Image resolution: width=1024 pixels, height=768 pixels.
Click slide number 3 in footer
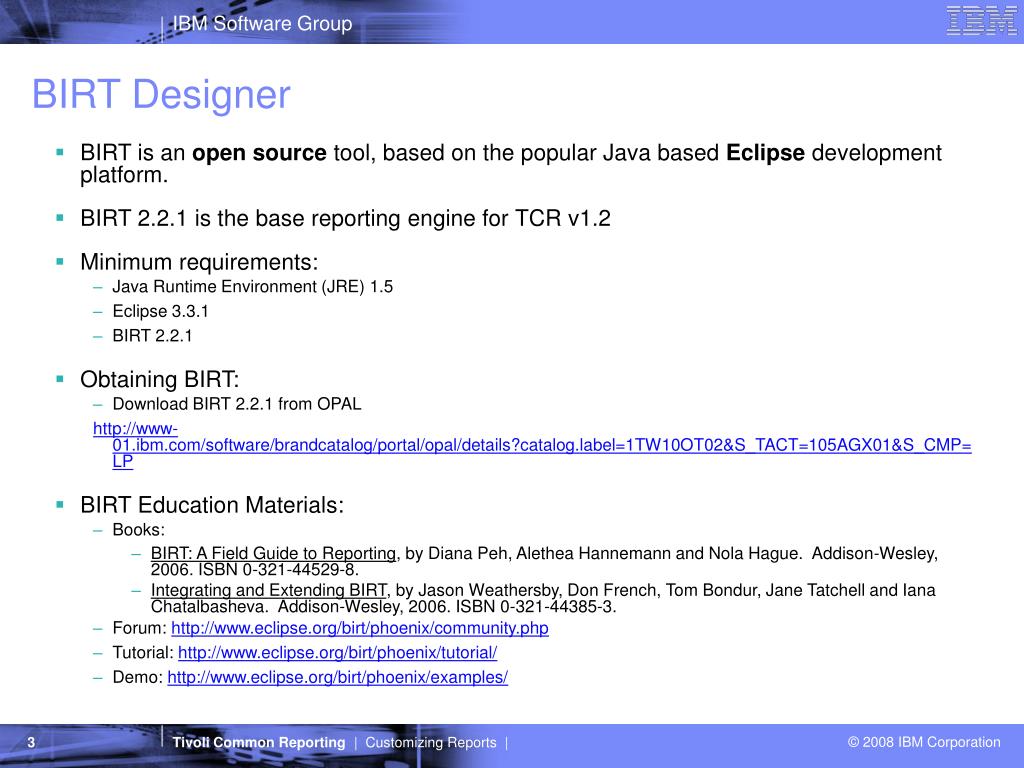[31, 743]
